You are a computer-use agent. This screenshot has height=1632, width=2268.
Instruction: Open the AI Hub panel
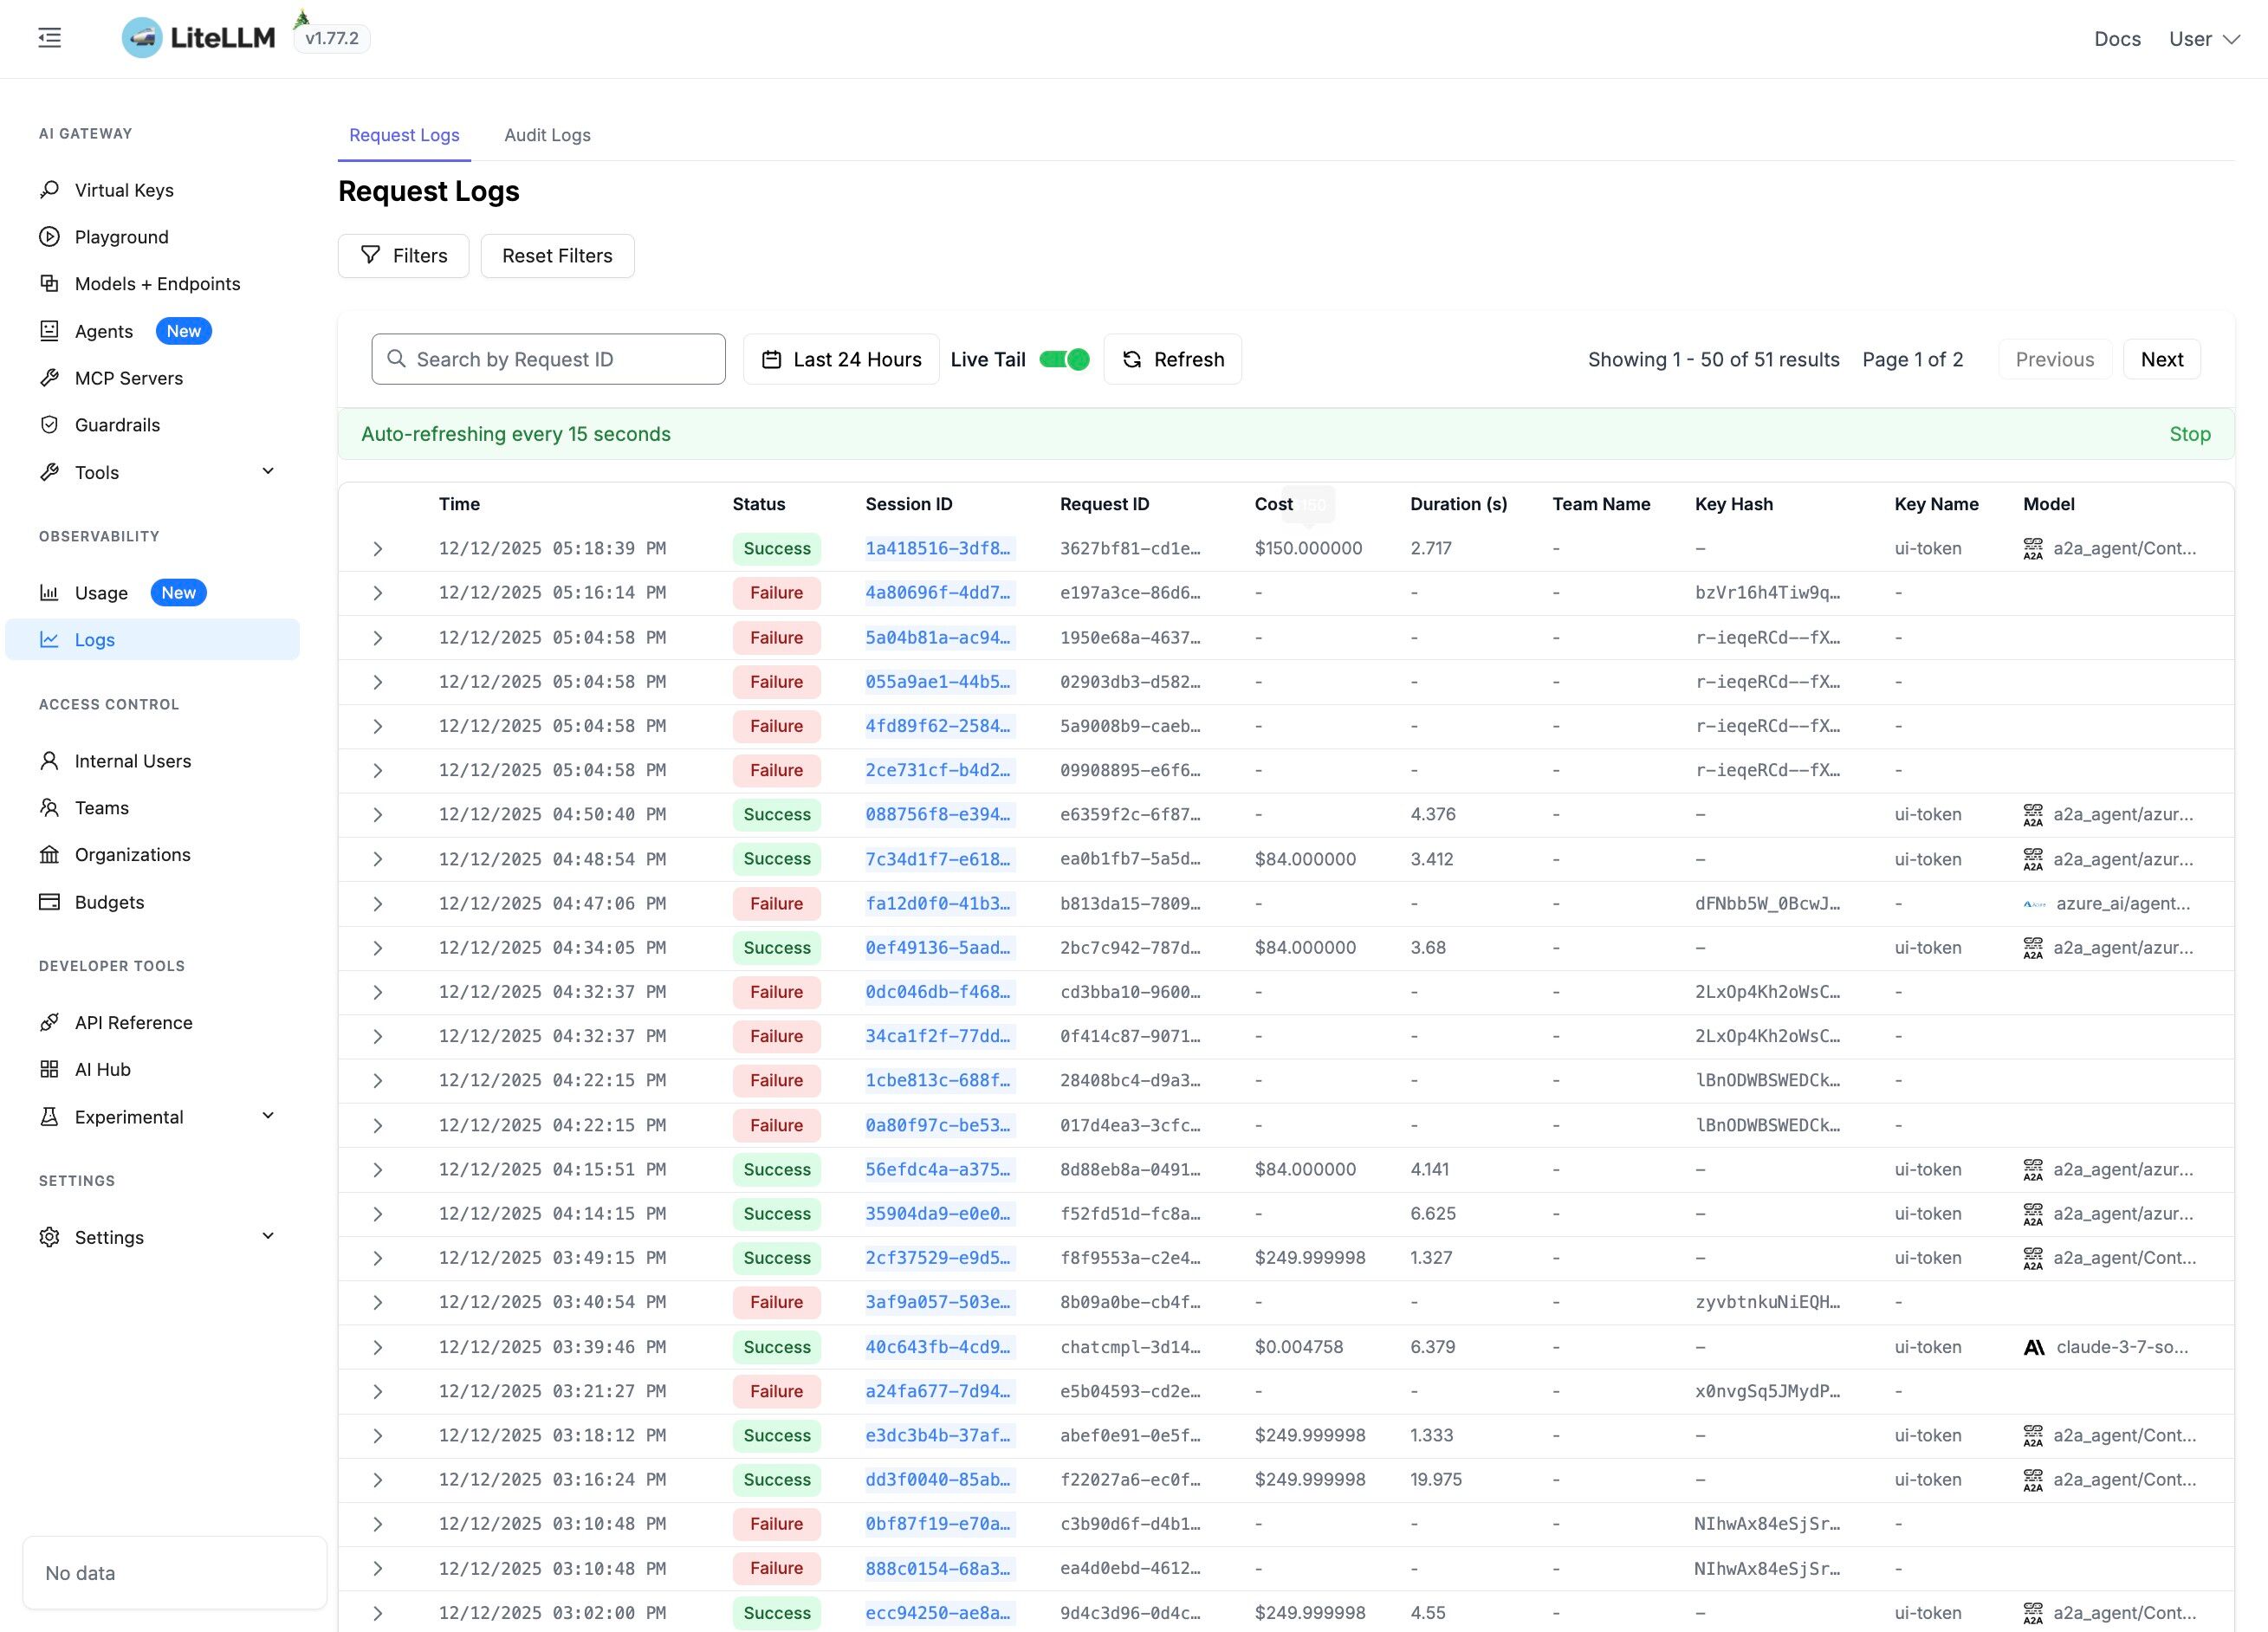coord(102,1069)
